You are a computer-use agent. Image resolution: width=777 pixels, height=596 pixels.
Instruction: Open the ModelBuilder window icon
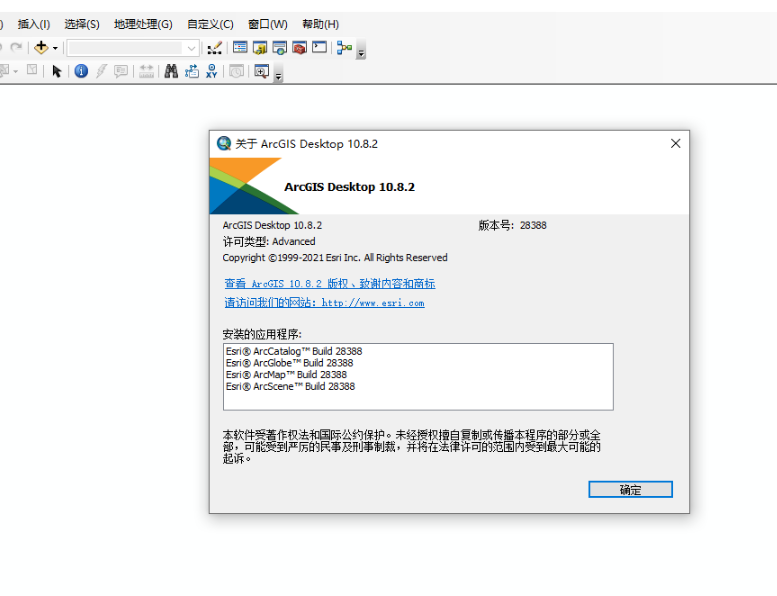click(x=344, y=48)
